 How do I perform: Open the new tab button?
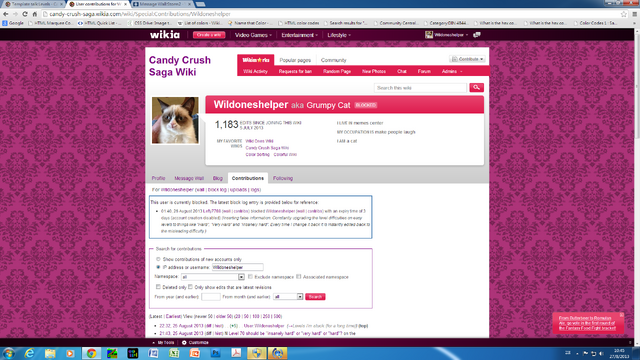point(200,4)
